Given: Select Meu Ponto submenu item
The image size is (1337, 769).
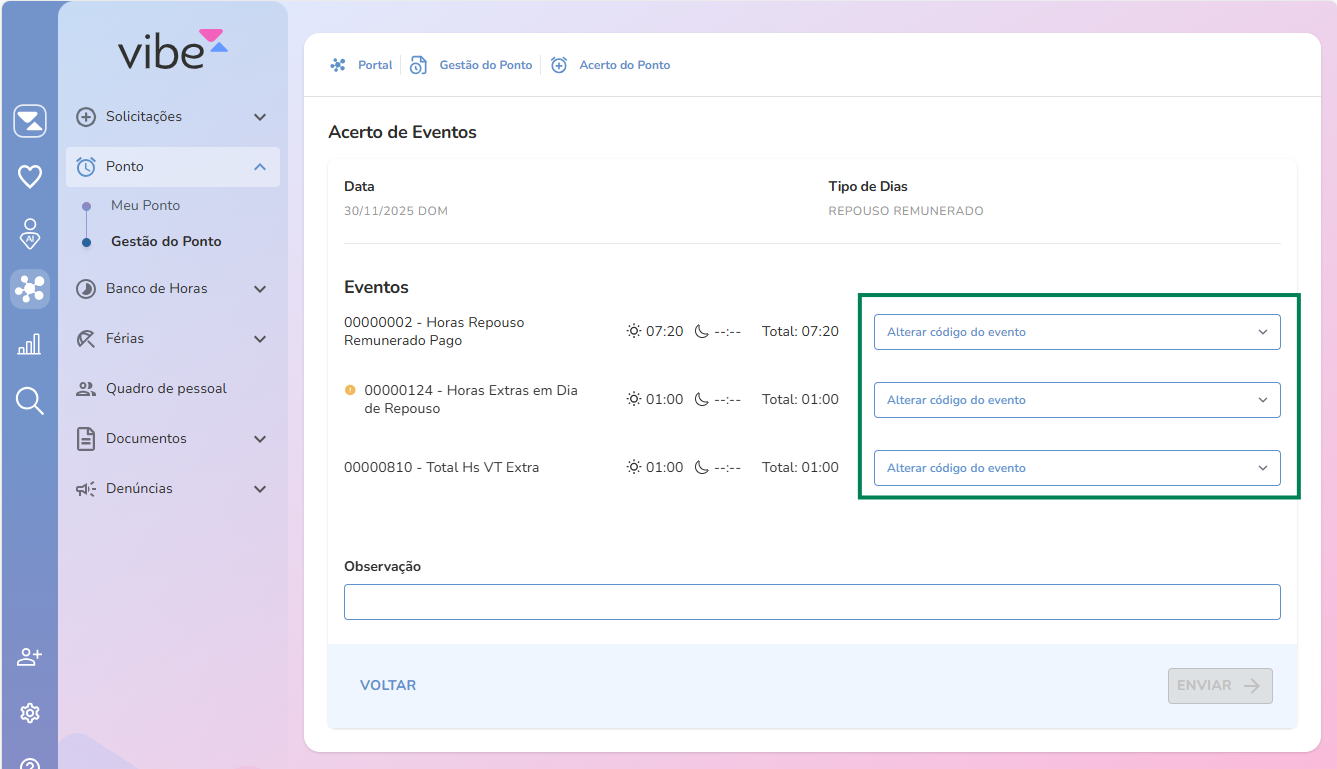Looking at the screenshot, I should pos(146,205).
